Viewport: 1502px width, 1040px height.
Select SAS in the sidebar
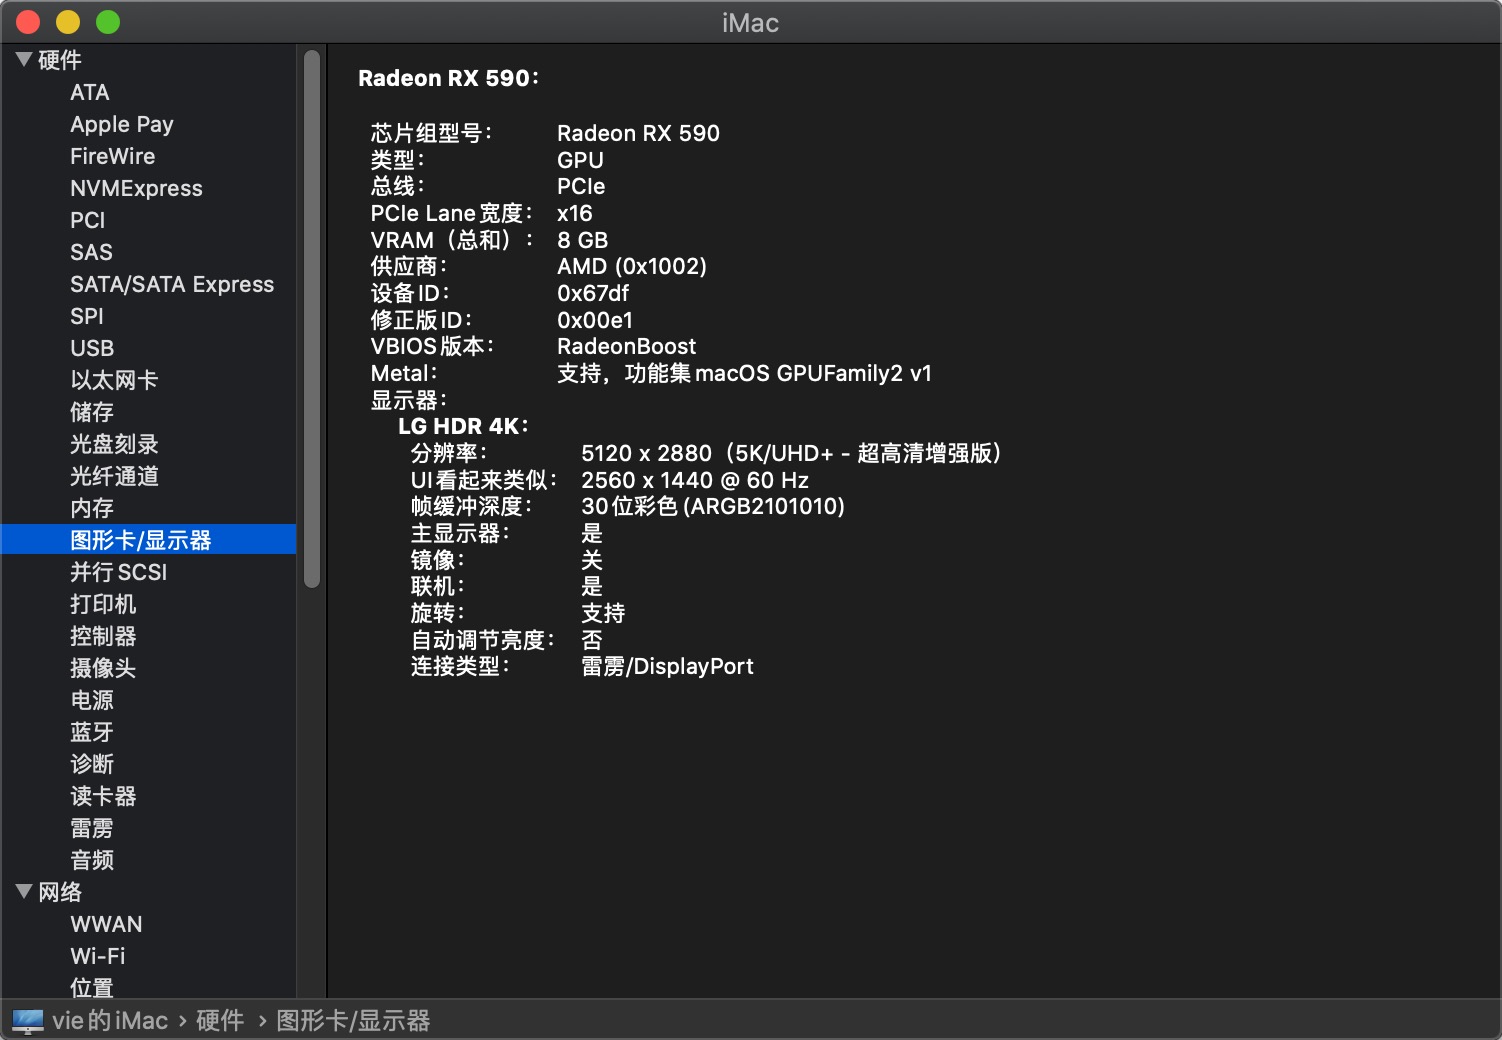coord(91,252)
